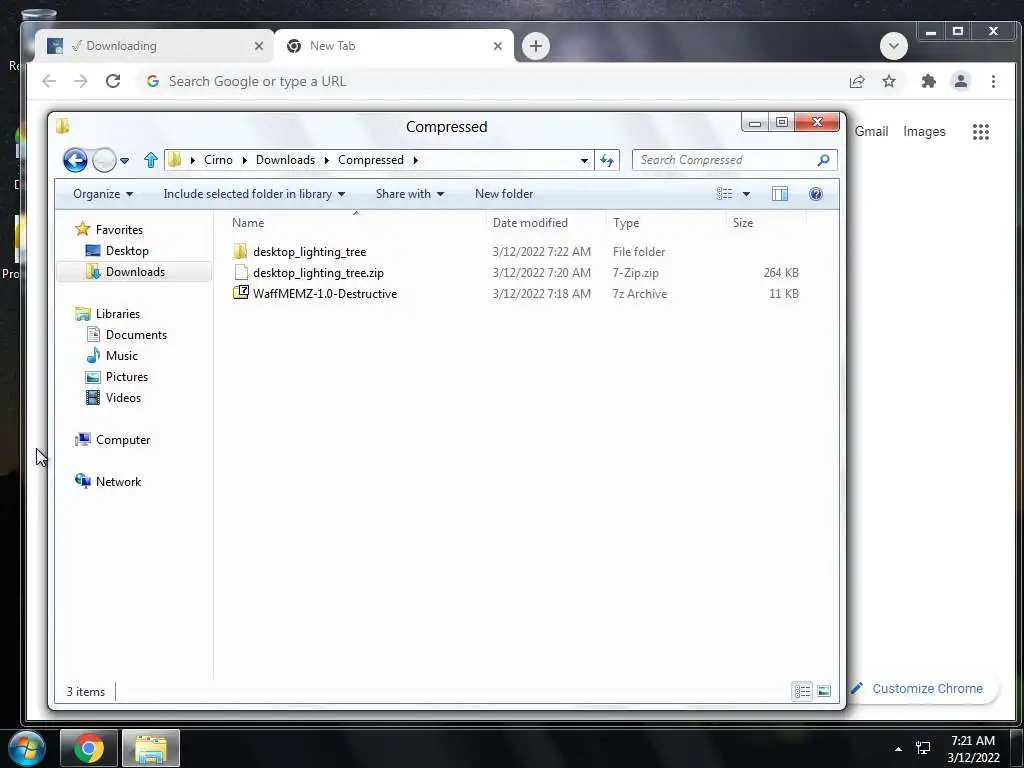Image resolution: width=1024 pixels, height=768 pixels.
Task: Select Network in the navigation pane
Action: pos(118,482)
